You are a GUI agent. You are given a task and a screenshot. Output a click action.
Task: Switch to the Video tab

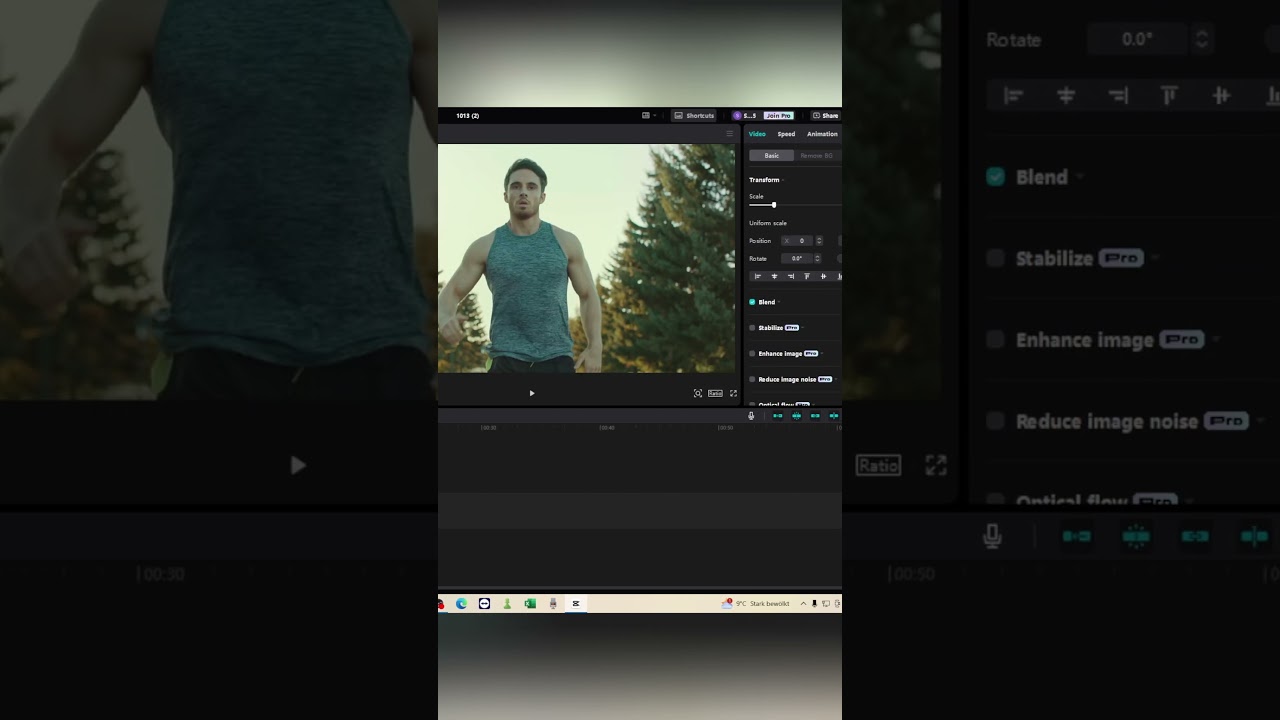point(757,134)
